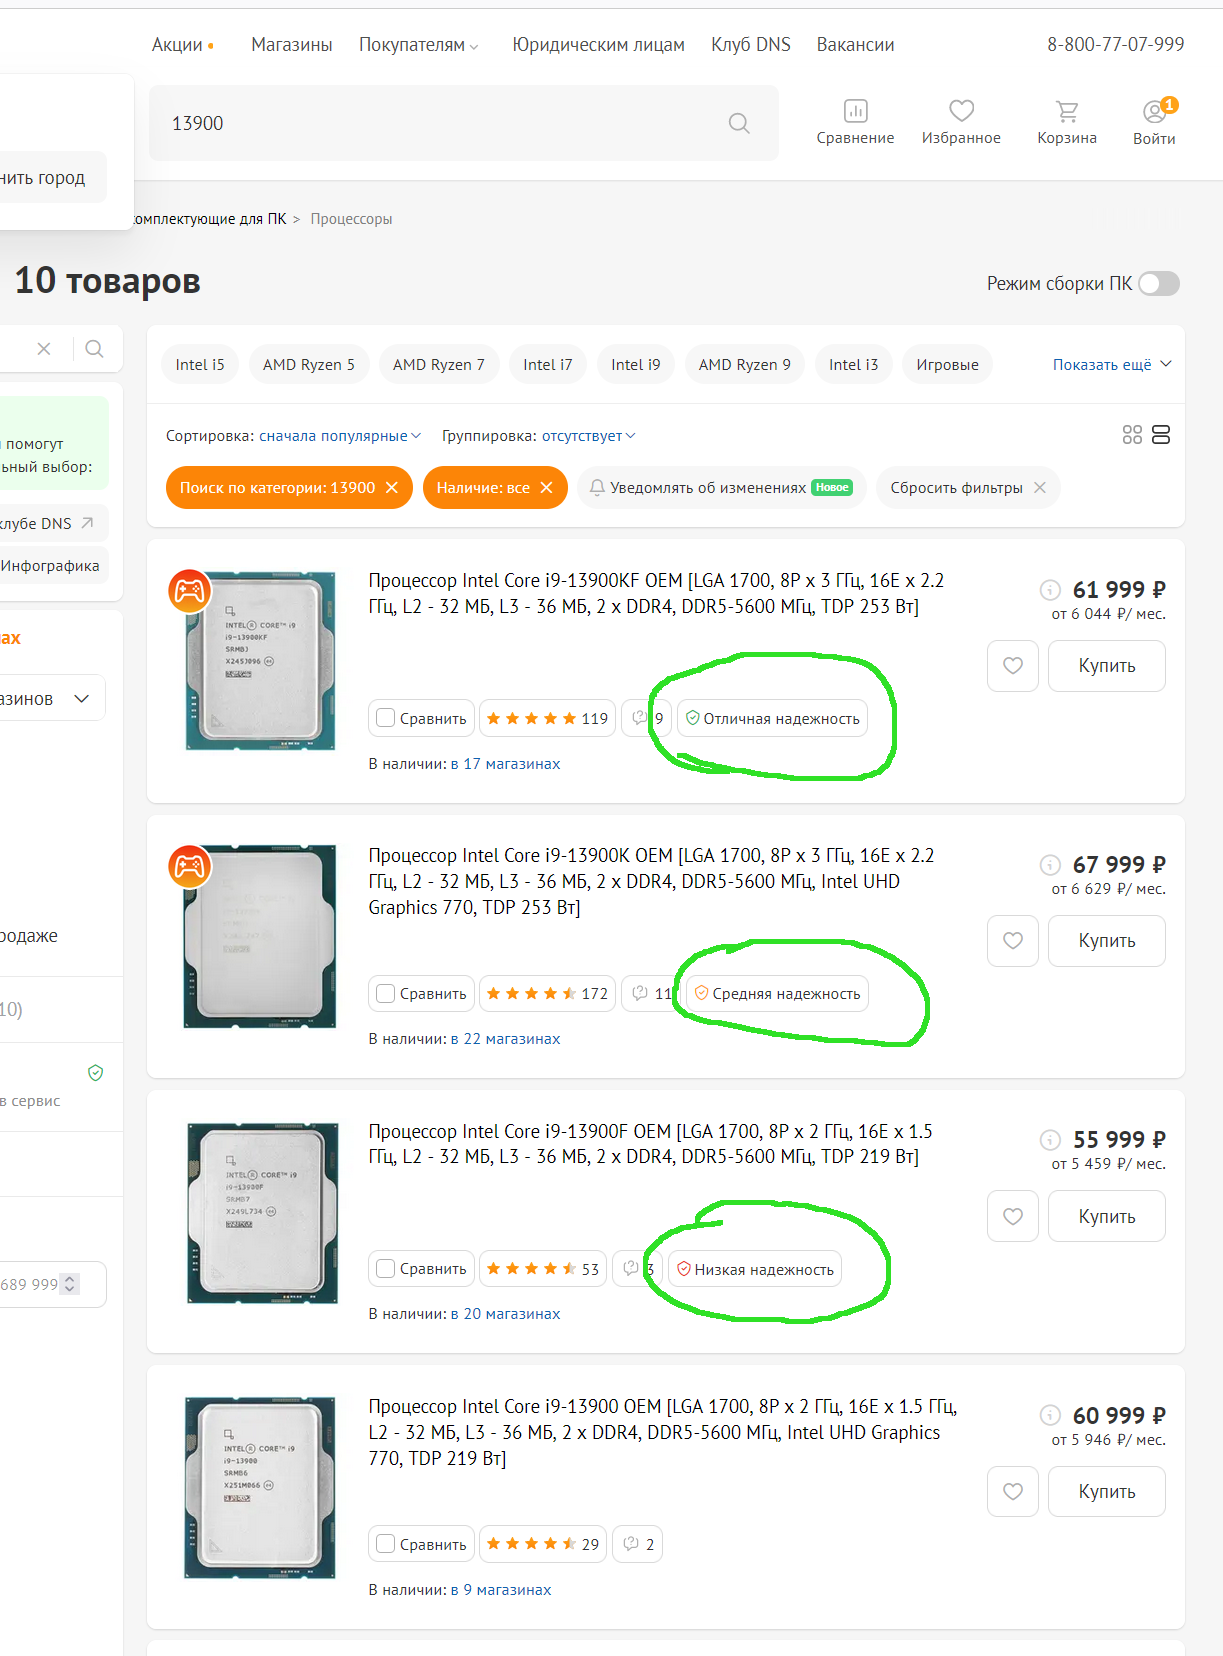
Task: Toggle 'Режим сборки ПК' switch
Action: [x=1159, y=283]
